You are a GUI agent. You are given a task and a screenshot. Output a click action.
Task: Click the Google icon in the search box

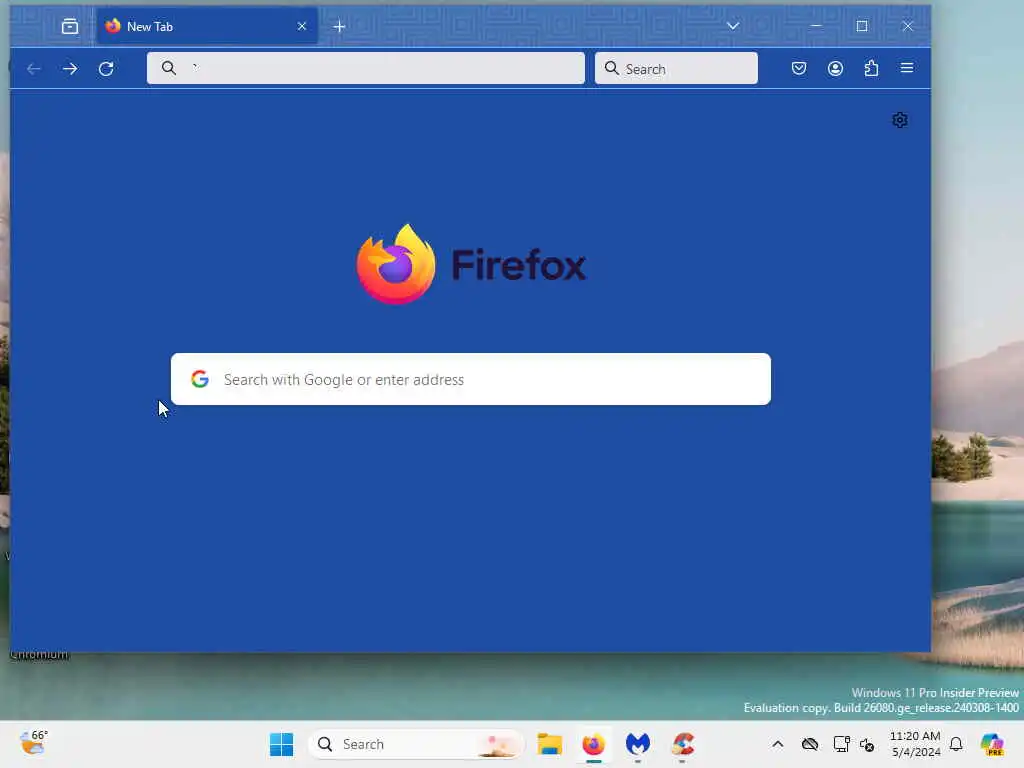coord(200,379)
